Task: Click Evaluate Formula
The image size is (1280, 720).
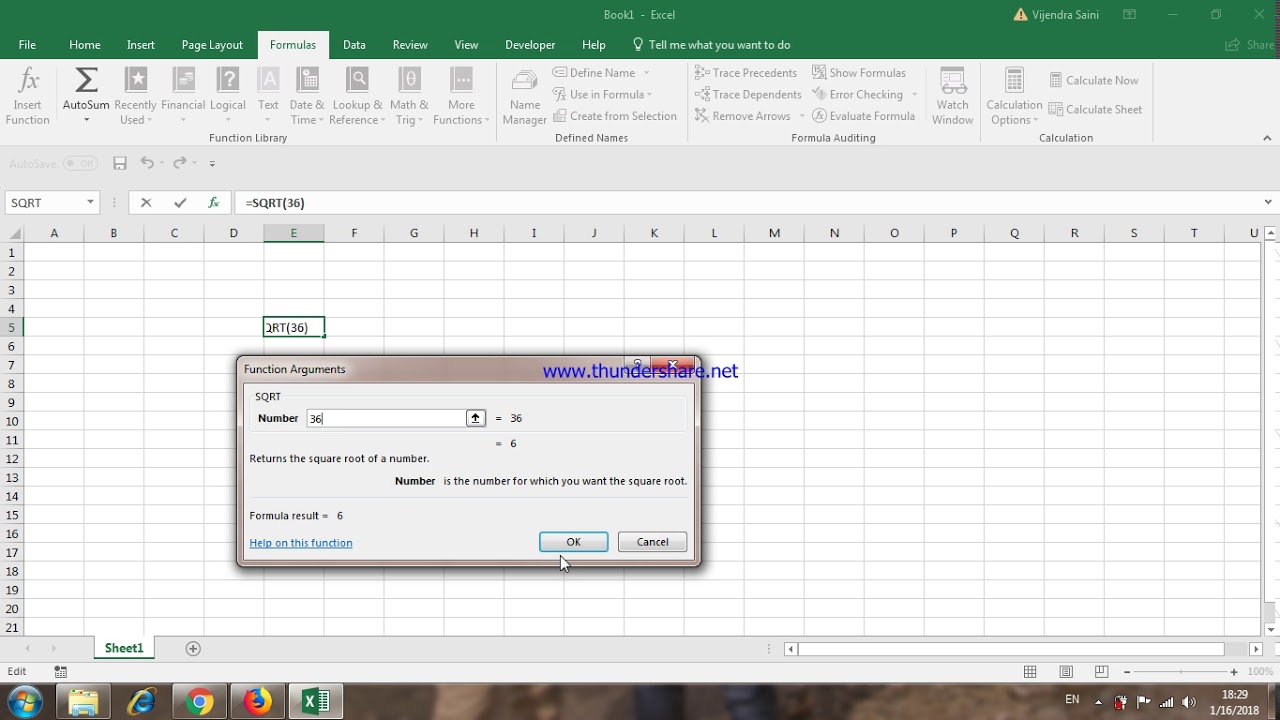Action: (x=863, y=116)
